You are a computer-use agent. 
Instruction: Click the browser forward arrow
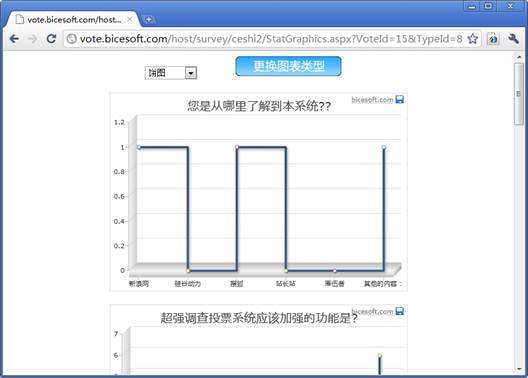point(33,39)
